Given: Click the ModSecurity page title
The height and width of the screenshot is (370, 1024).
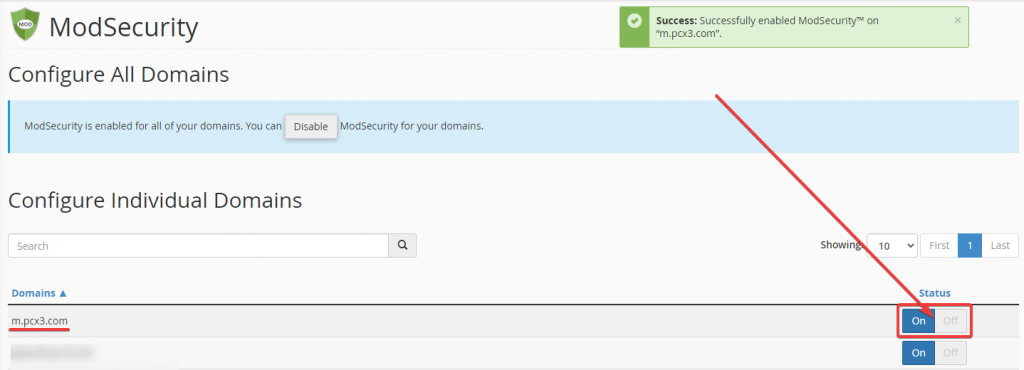Looking at the screenshot, I should click(123, 27).
